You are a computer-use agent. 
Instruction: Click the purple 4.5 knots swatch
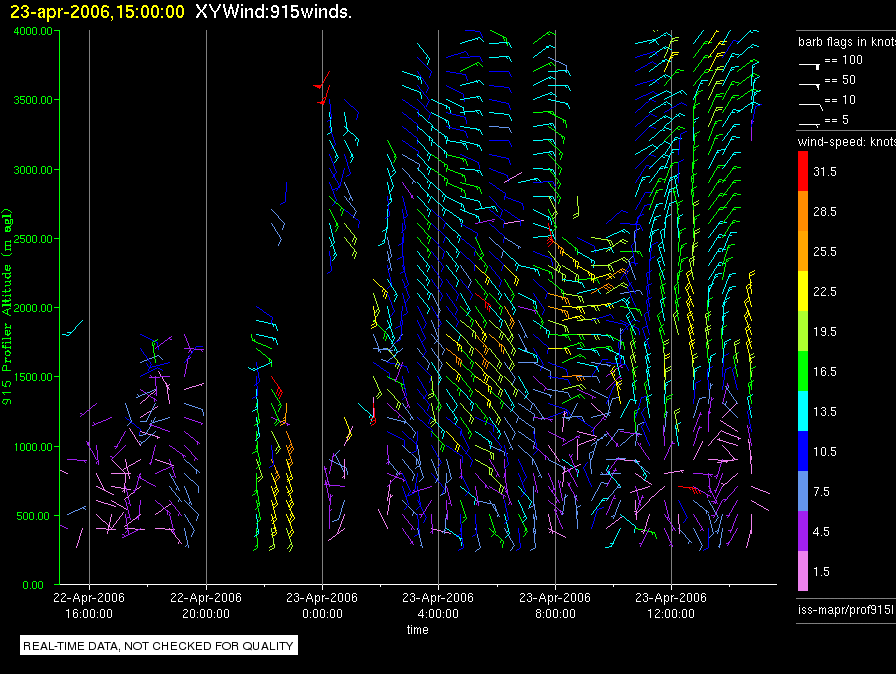tap(803, 531)
